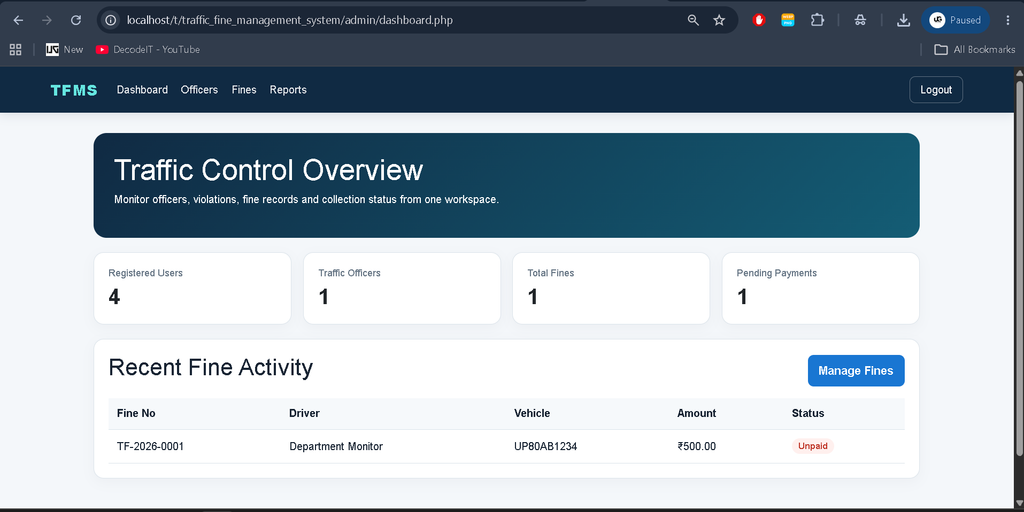Click the Status column header
The height and width of the screenshot is (512, 1024).
pyautogui.click(x=808, y=413)
